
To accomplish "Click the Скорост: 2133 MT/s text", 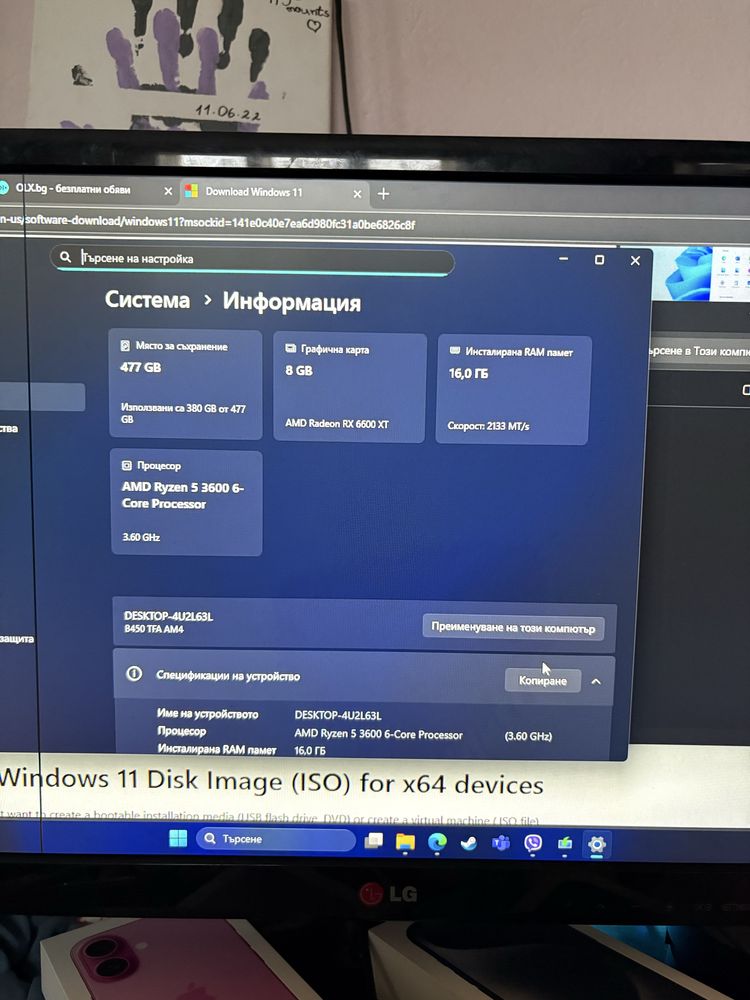I will 489,425.
